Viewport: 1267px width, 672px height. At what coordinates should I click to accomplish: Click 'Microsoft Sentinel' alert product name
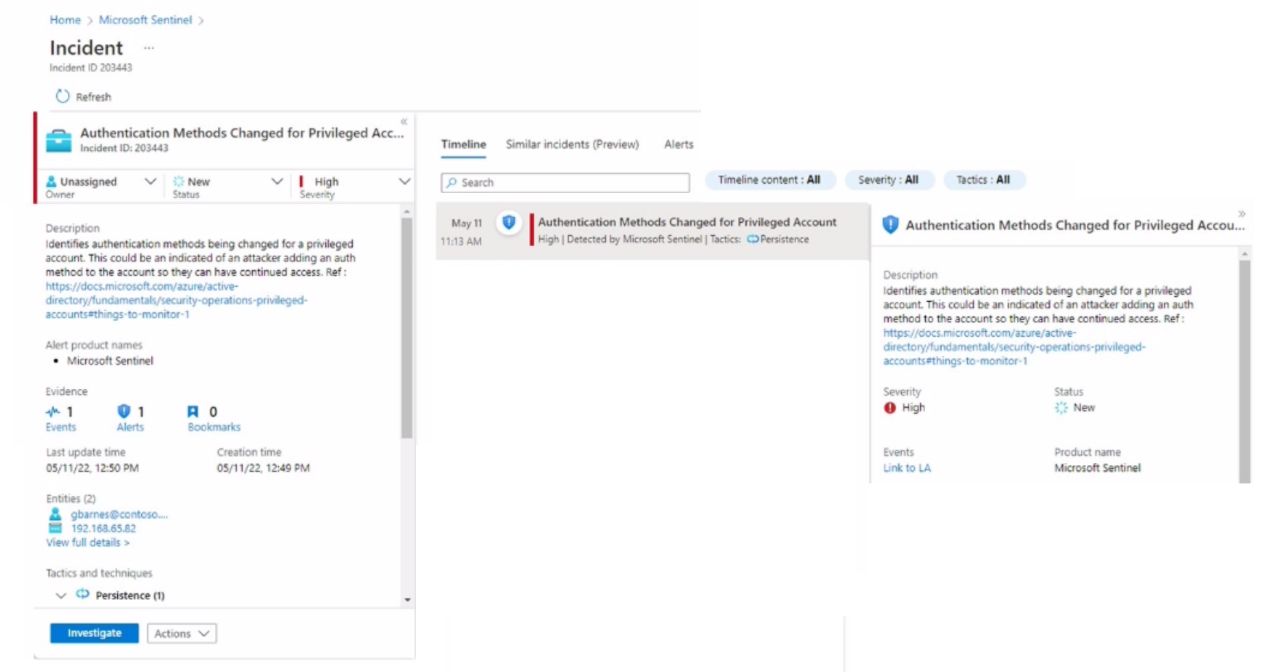pyautogui.click(x=110, y=361)
